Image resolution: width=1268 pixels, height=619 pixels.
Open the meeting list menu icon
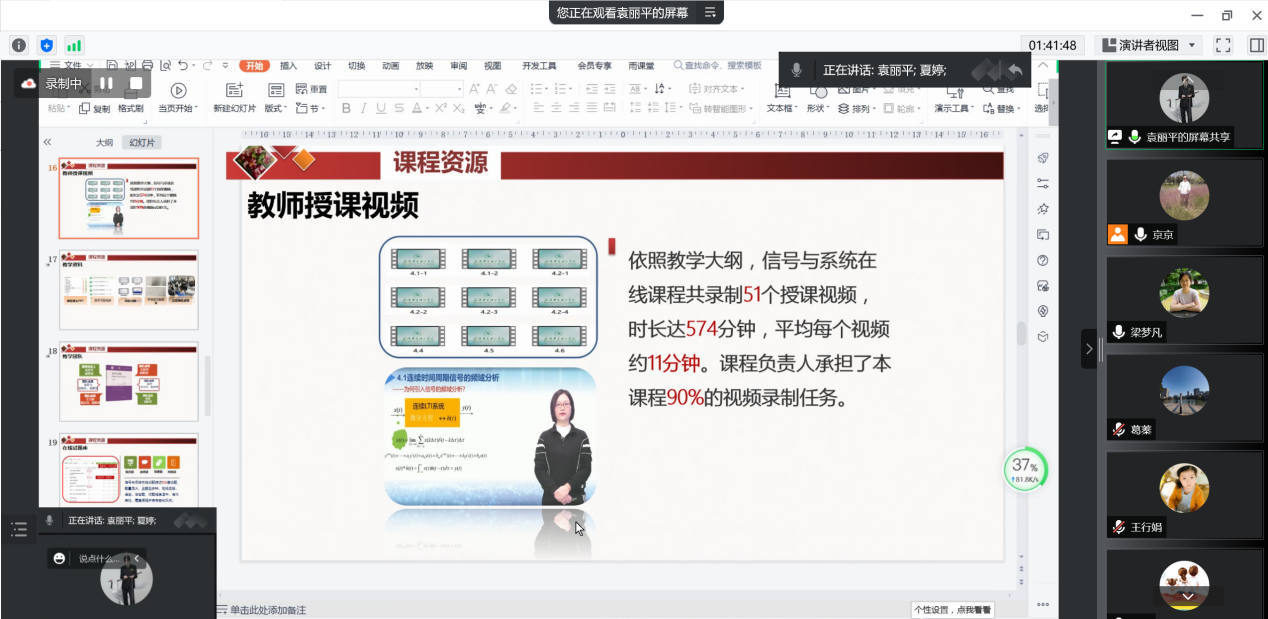point(19,530)
